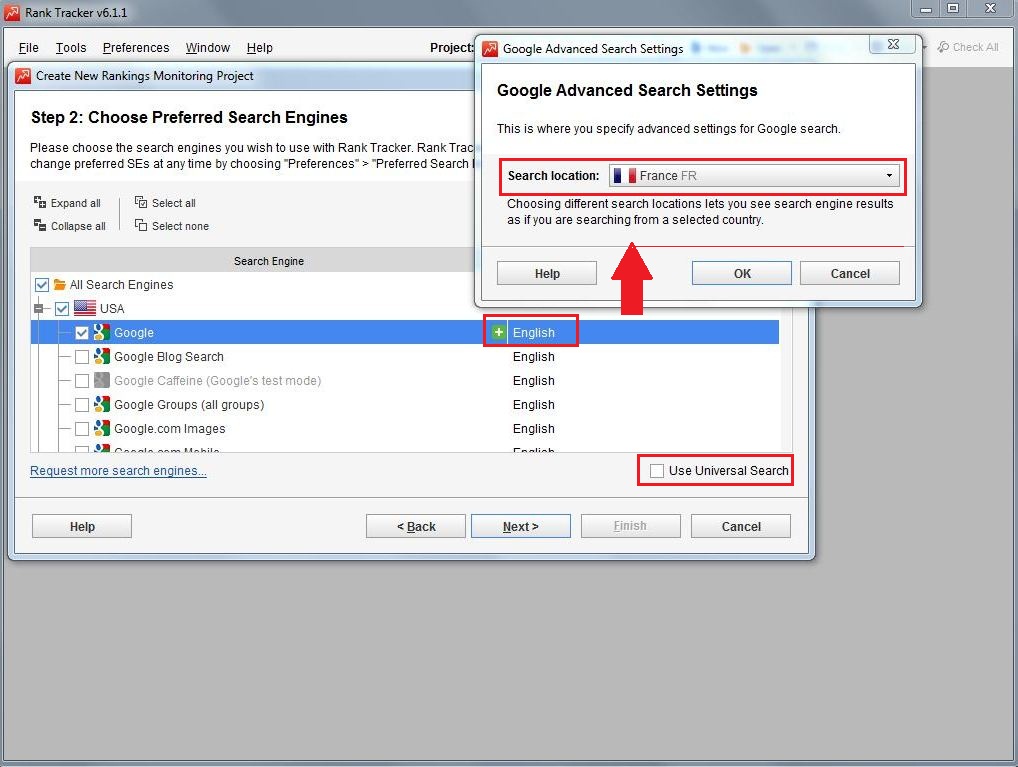Click the USA flag icon
Screen dimensions: 1018x767
(85, 308)
